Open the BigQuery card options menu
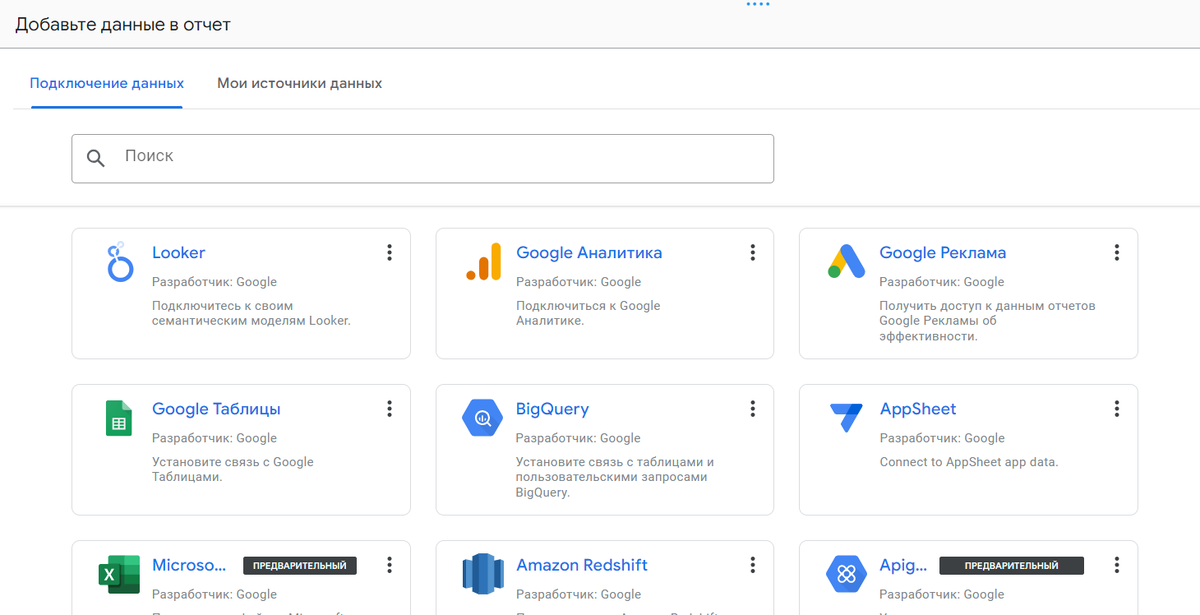Image resolution: width=1200 pixels, height=615 pixels. pos(752,408)
